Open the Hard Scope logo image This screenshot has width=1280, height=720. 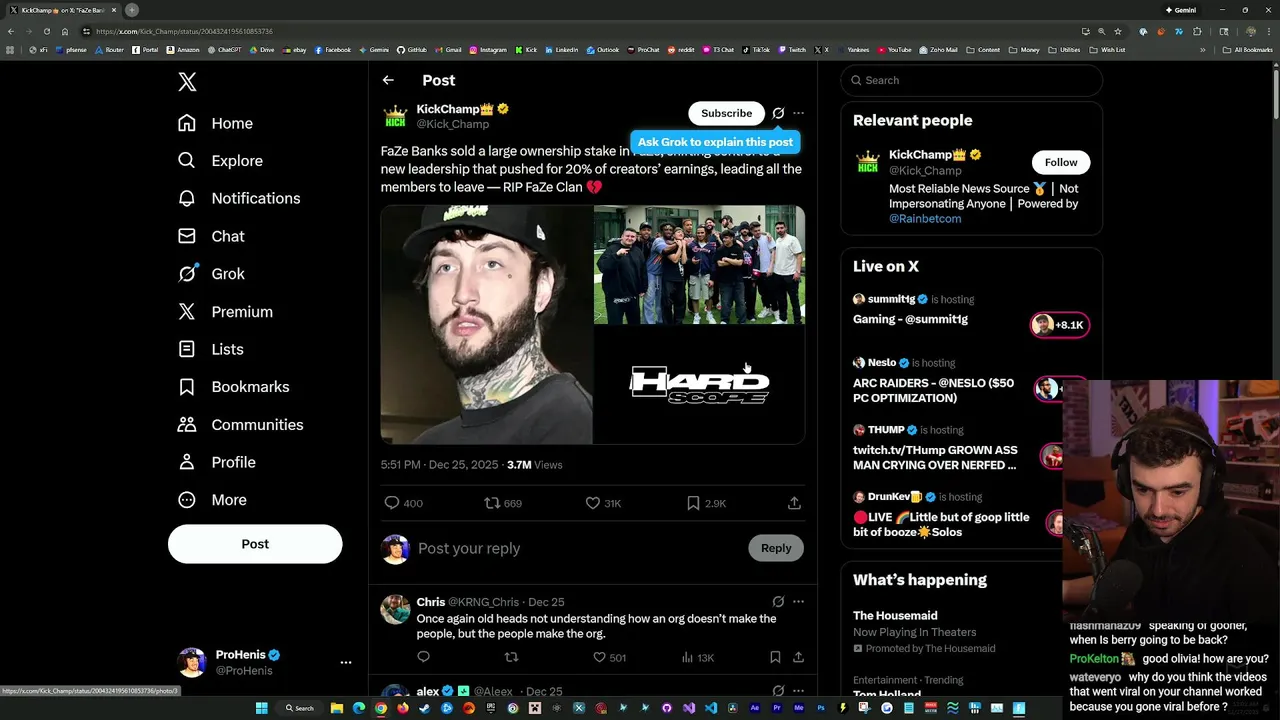tap(699, 385)
